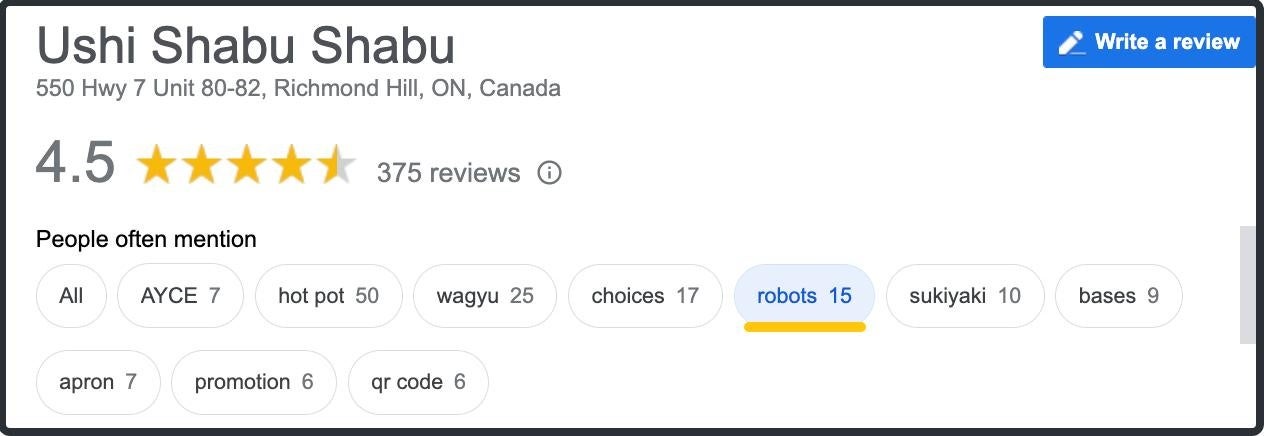Click the 4.5 rating number

click(75, 164)
